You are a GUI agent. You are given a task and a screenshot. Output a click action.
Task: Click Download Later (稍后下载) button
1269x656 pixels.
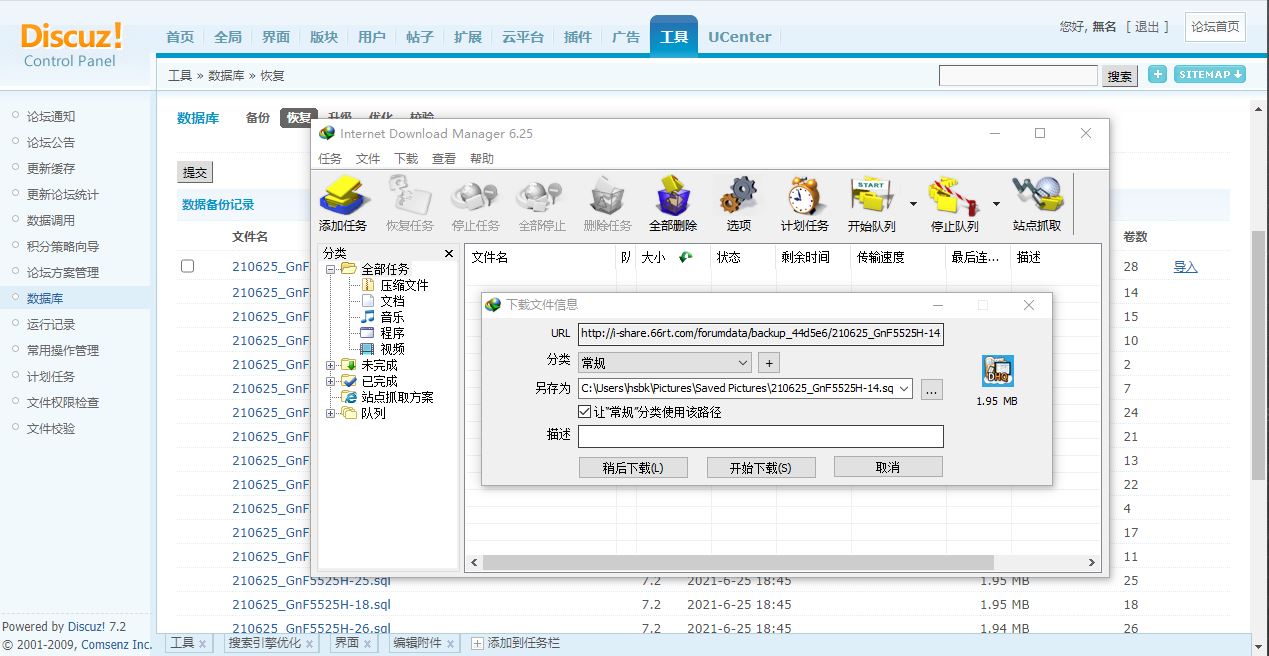[x=633, y=467]
